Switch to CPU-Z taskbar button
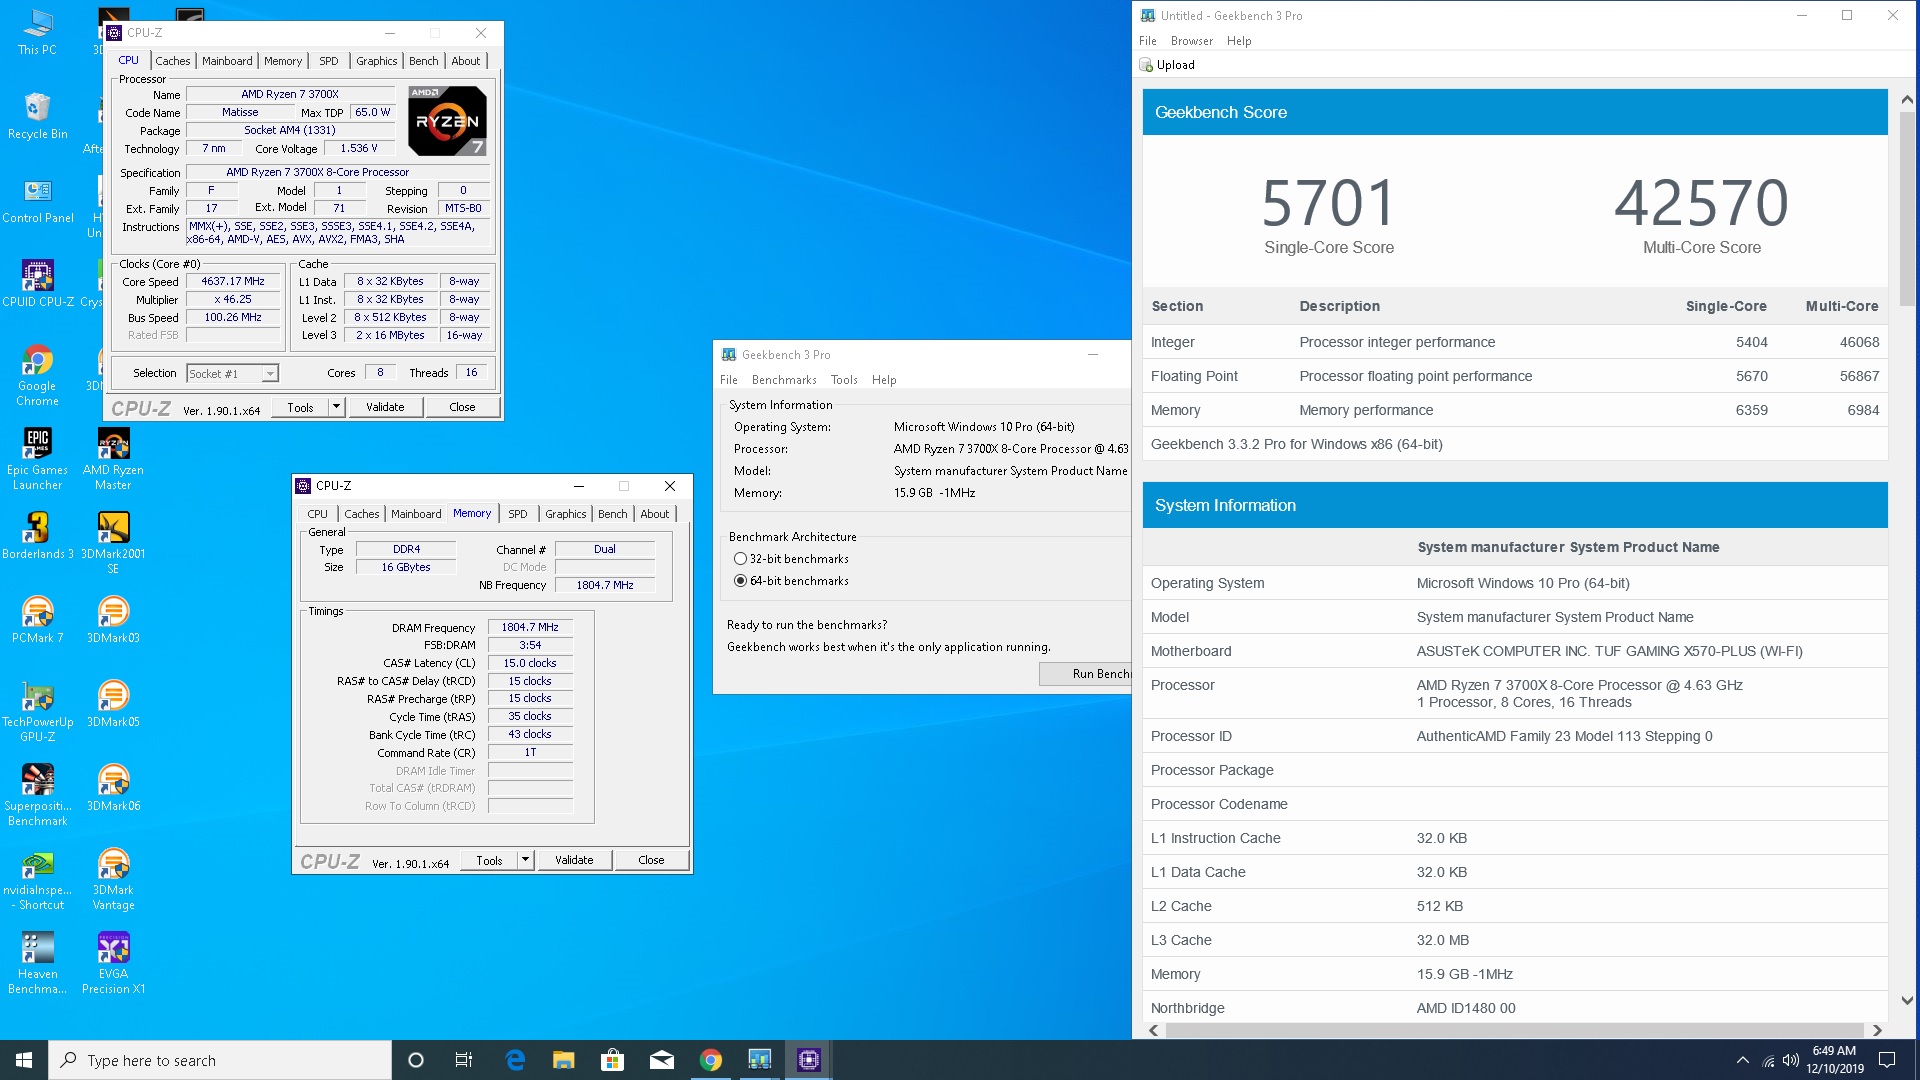This screenshot has width=1920, height=1080. [x=808, y=1060]
